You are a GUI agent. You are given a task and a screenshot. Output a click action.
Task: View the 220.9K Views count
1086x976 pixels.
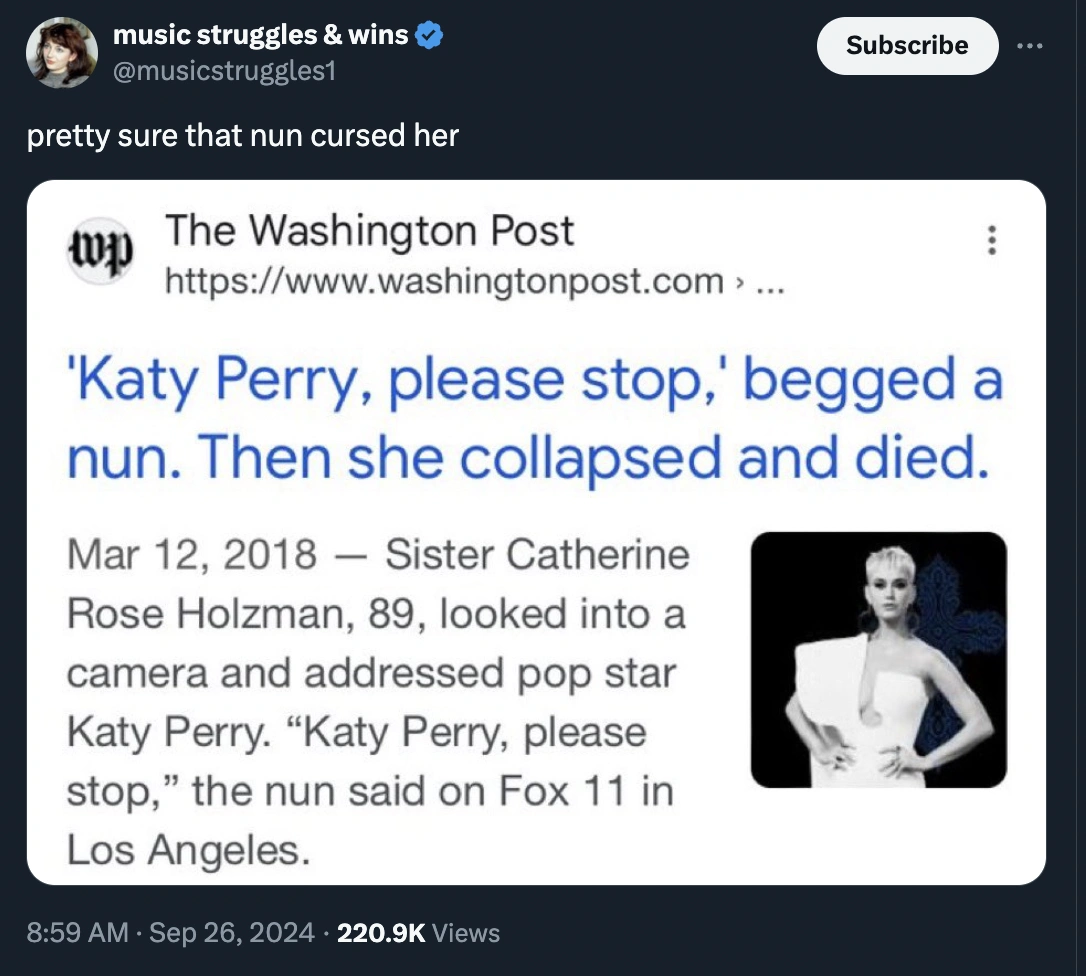(x=419, y=933)
